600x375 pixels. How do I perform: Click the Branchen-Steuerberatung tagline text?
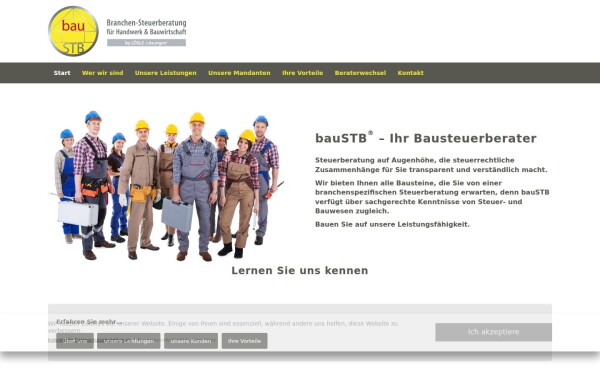pos(146,27)
